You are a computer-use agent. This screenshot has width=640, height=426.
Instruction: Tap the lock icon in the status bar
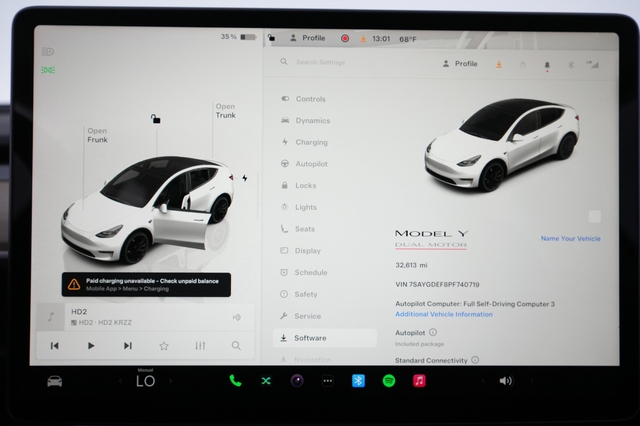pos(271,38)
